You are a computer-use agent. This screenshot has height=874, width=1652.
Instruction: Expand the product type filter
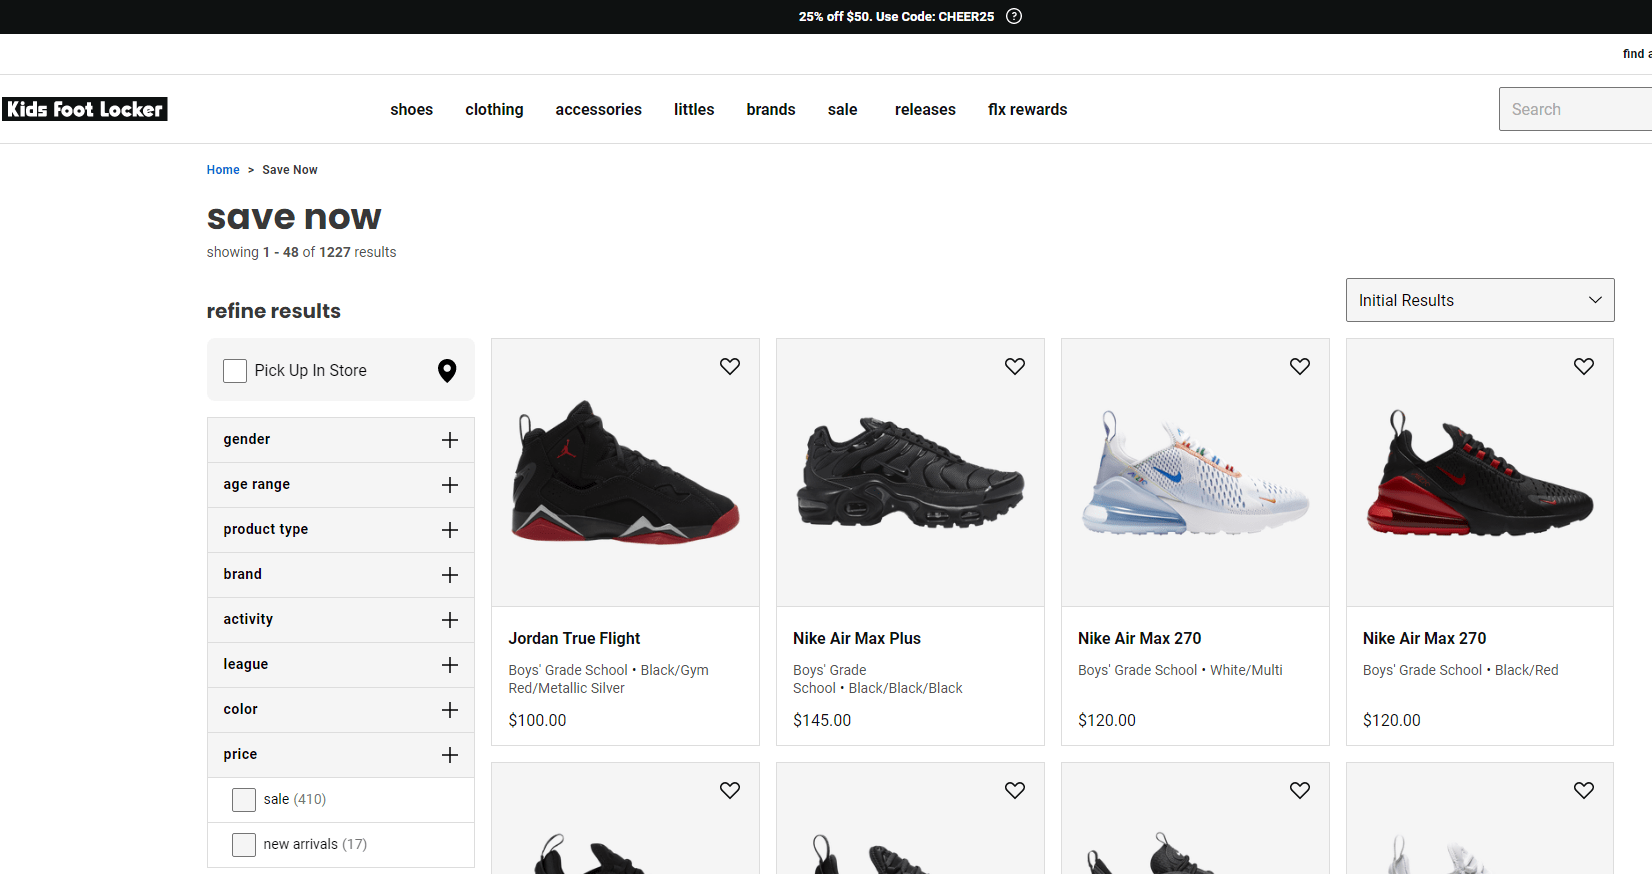click(341, 530)
